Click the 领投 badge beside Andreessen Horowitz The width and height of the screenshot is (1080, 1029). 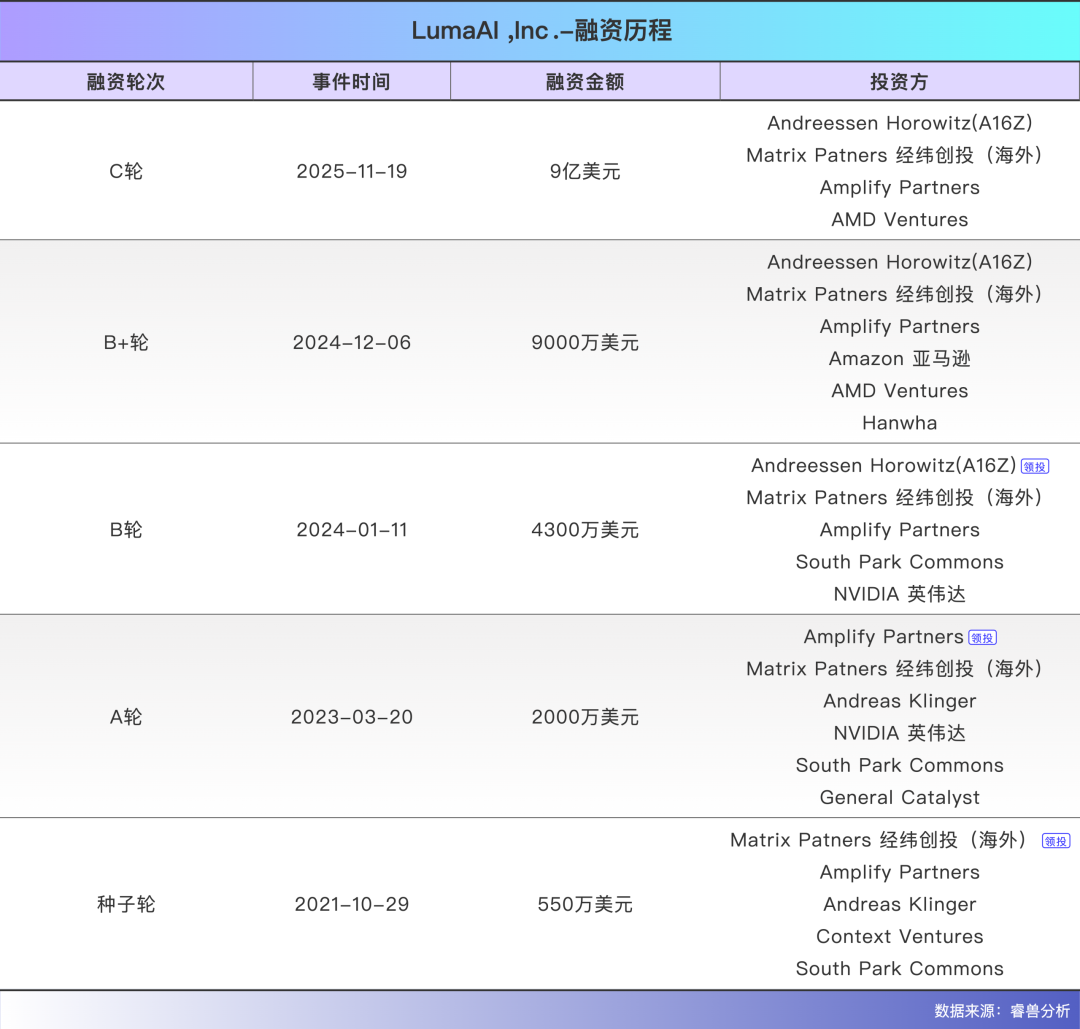click(x=1035, y=466)
